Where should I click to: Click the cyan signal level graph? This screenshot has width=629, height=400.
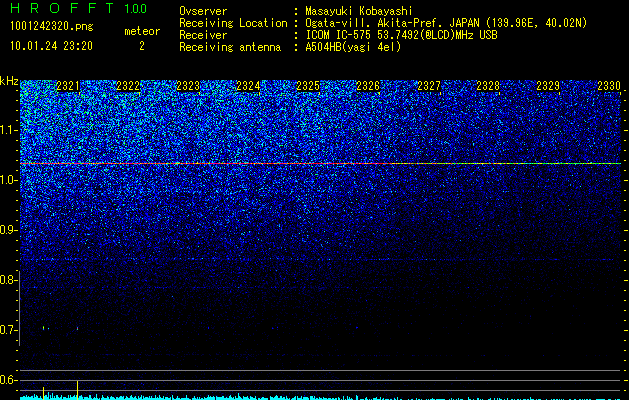320,397
